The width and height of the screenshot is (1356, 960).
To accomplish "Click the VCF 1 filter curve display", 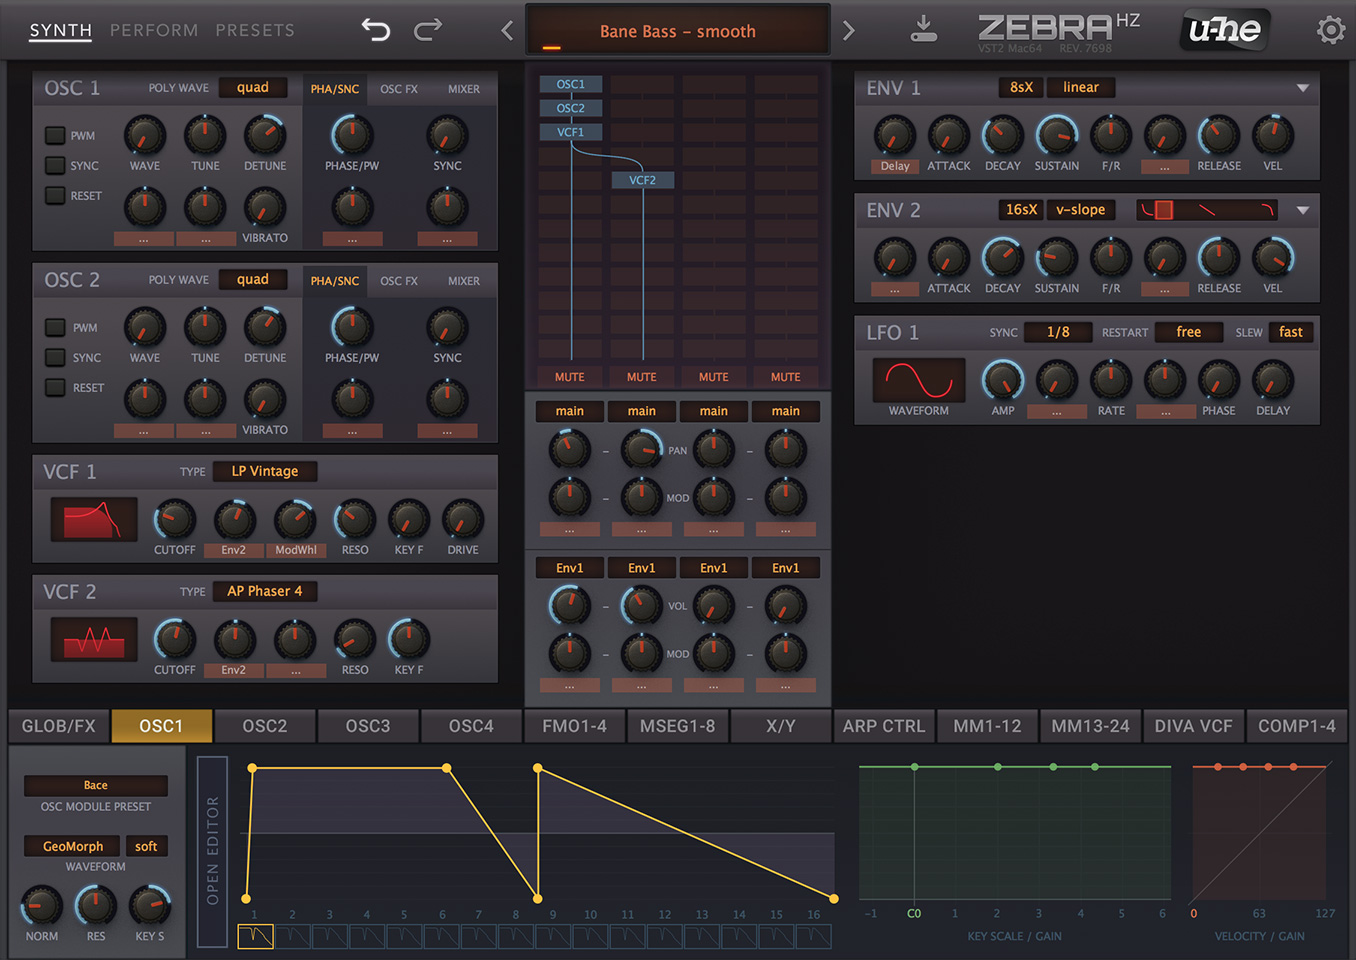I will click(x=94, y=519).
